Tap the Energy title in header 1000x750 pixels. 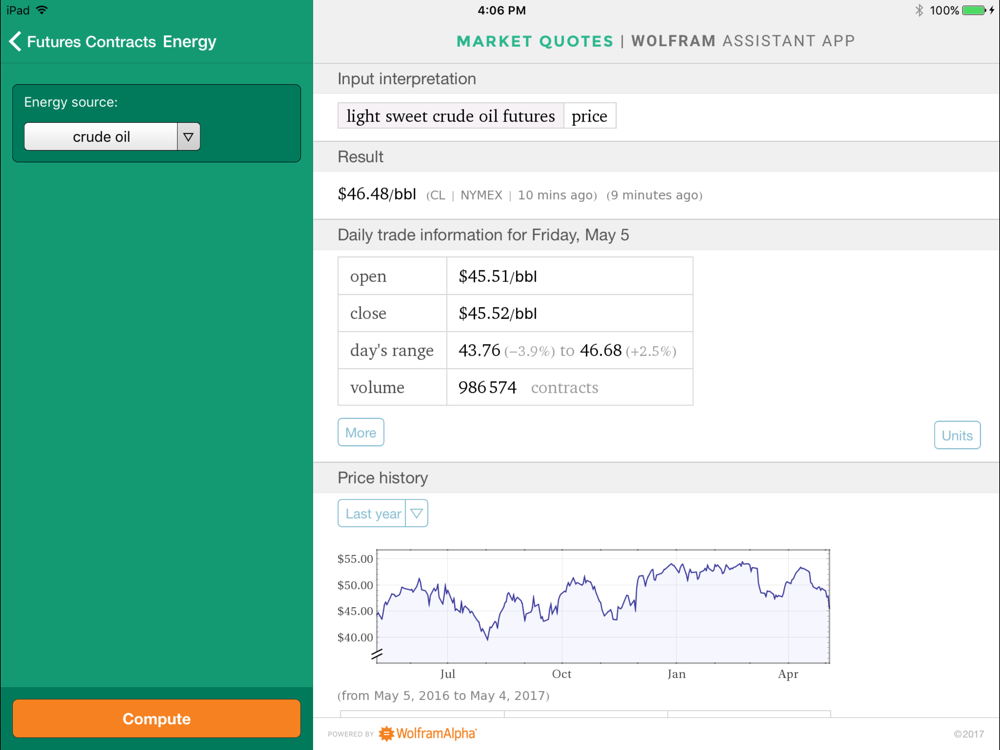(189, 41)
